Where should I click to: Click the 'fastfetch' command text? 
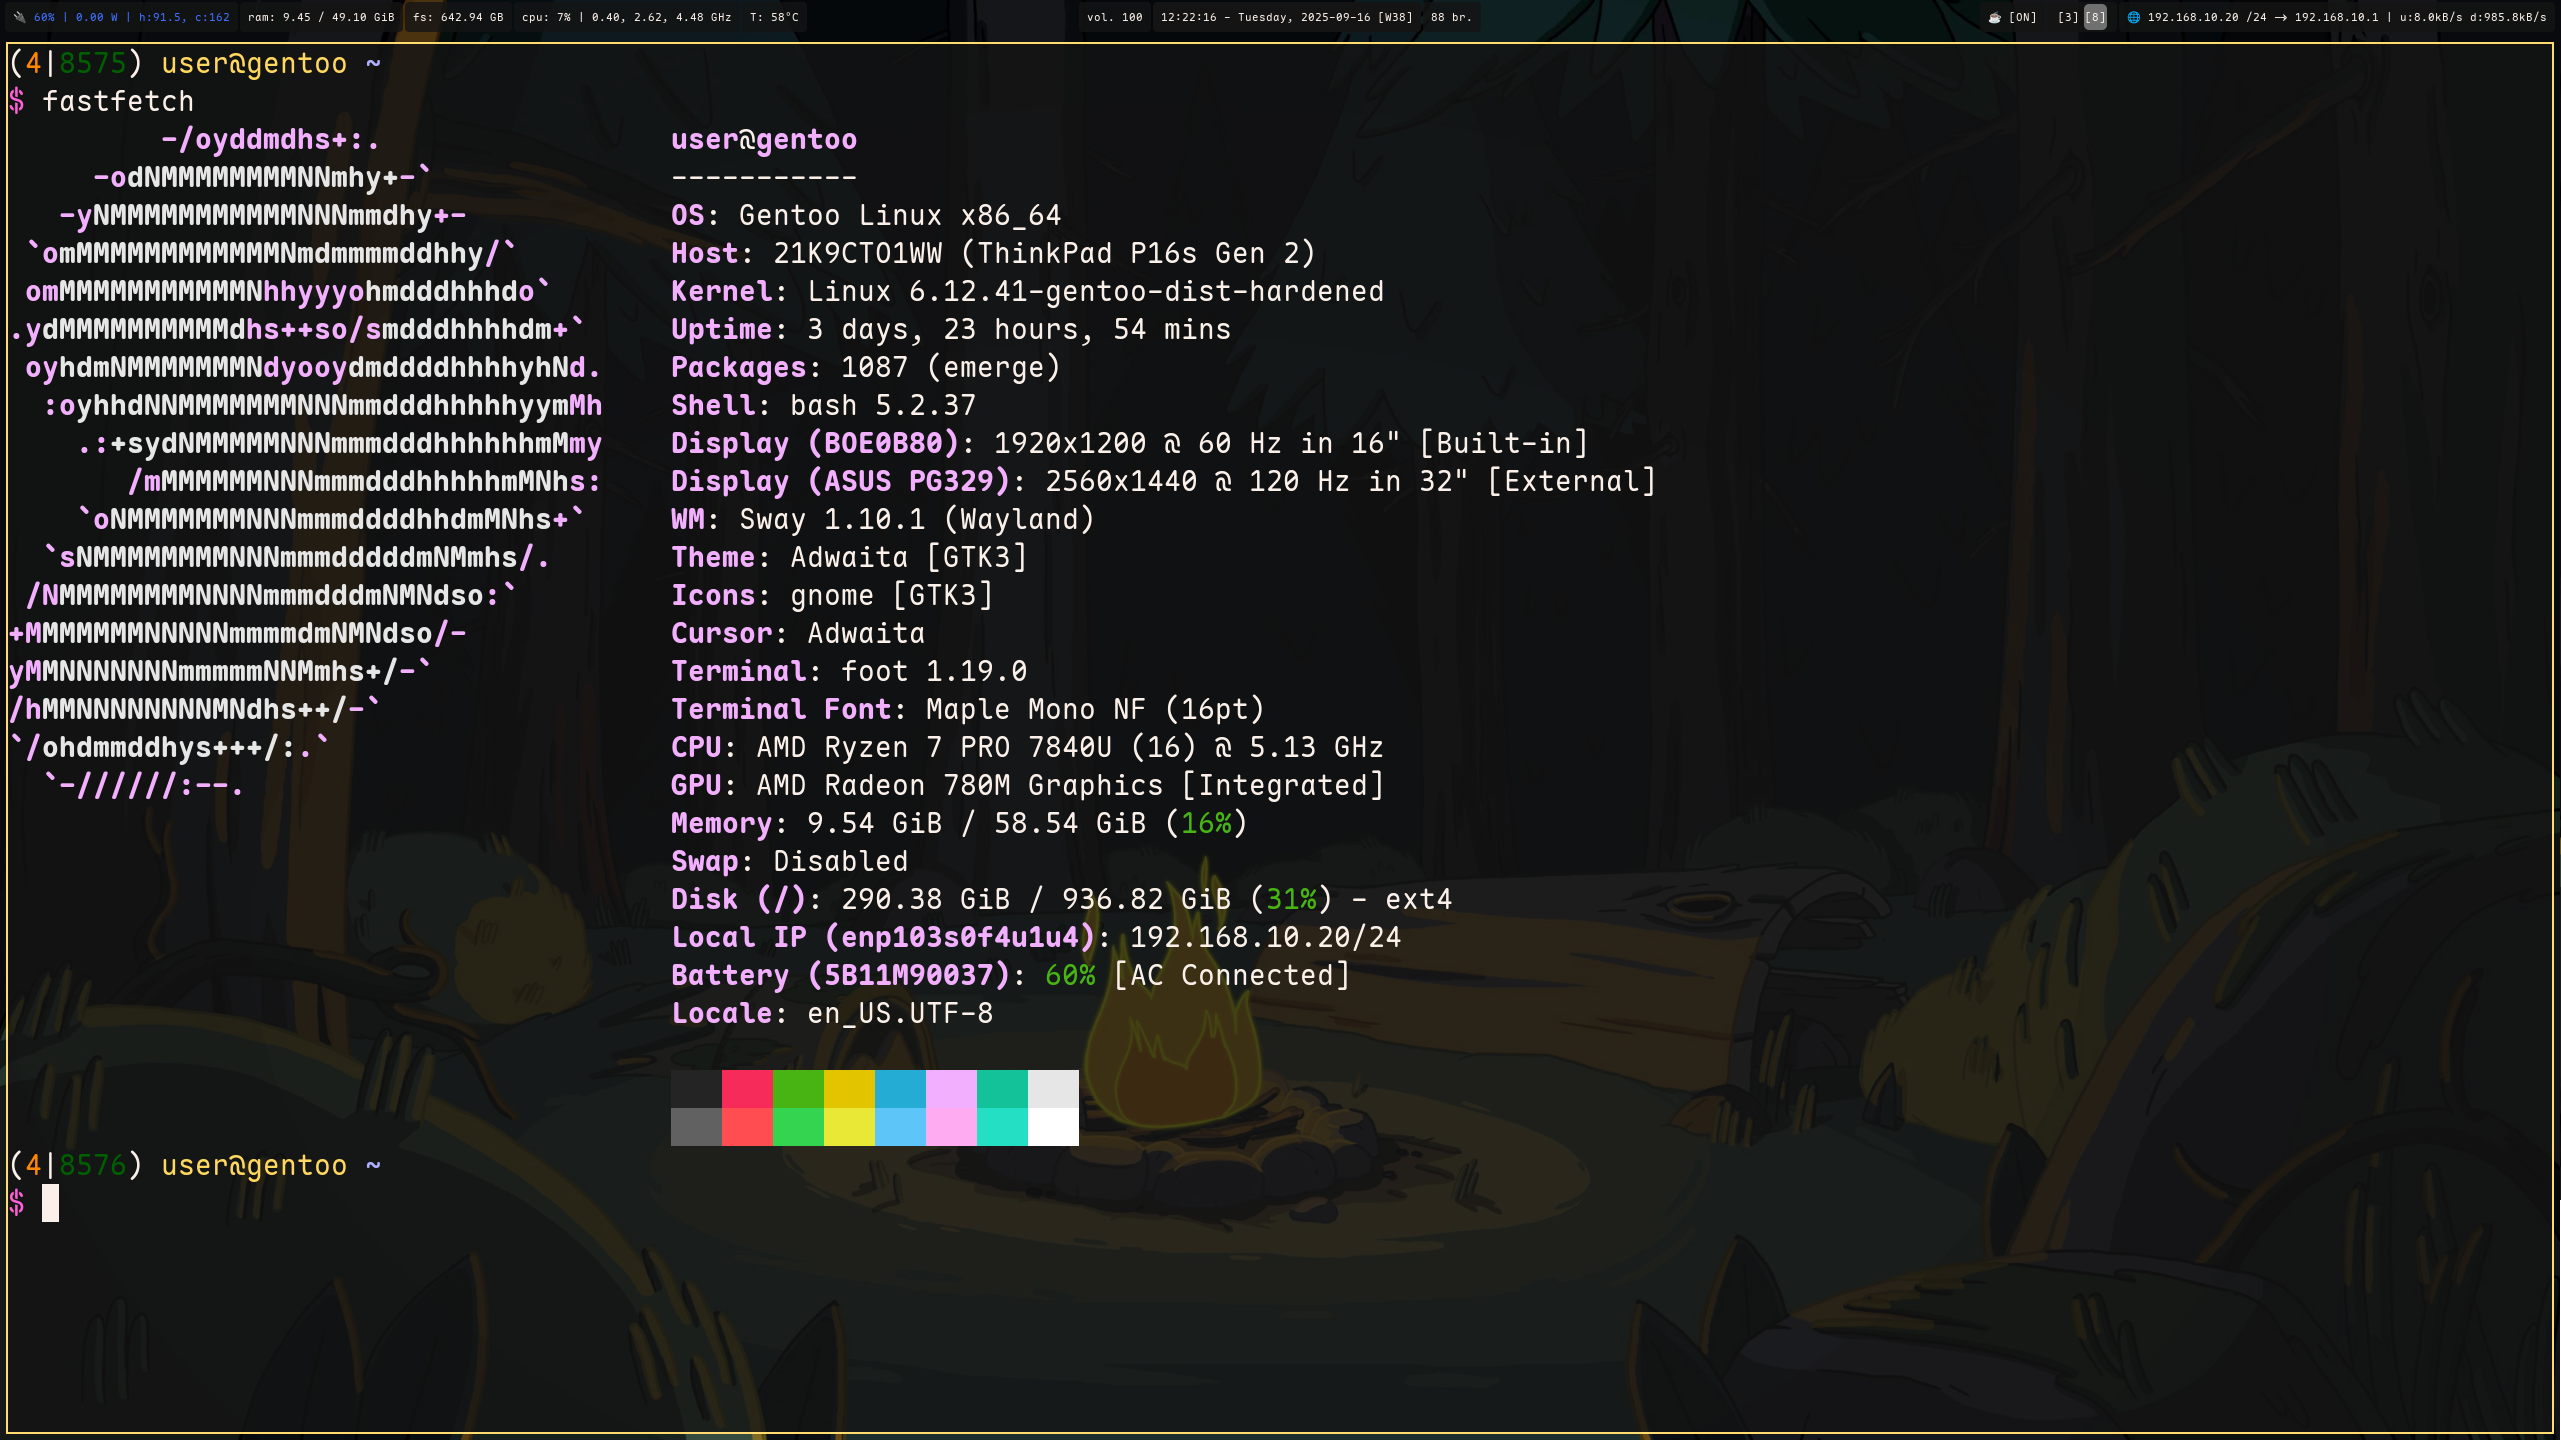[118, 101]
